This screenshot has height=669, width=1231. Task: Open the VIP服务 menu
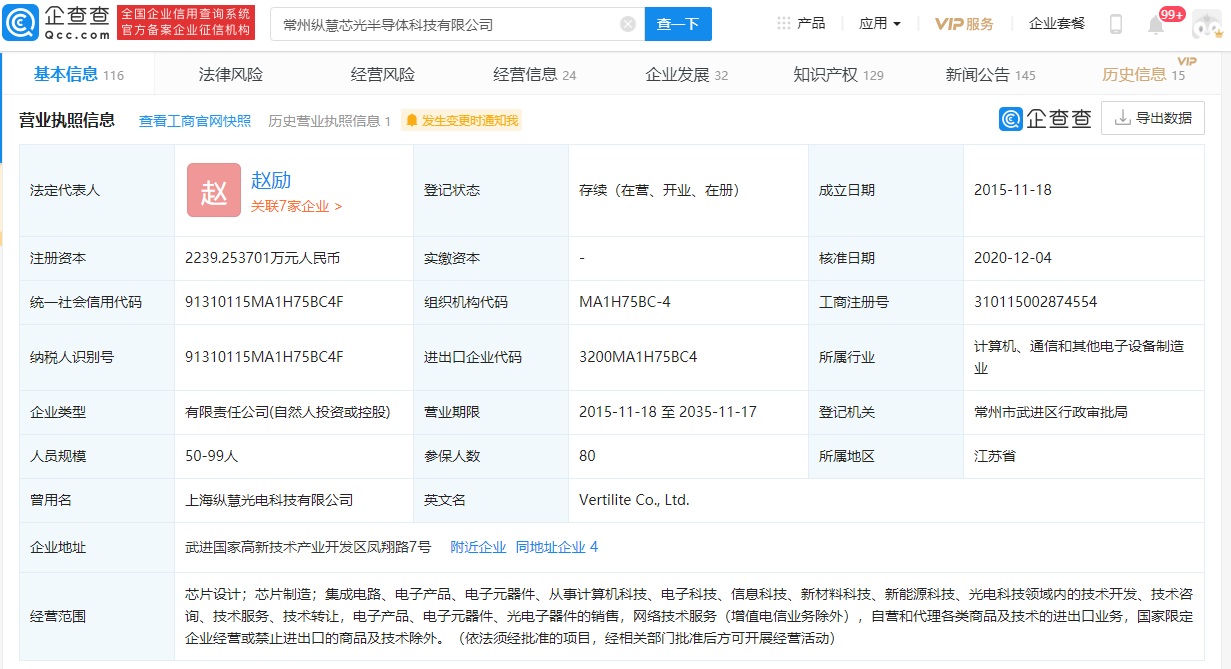pyautogui.click(x=964, y=22)
